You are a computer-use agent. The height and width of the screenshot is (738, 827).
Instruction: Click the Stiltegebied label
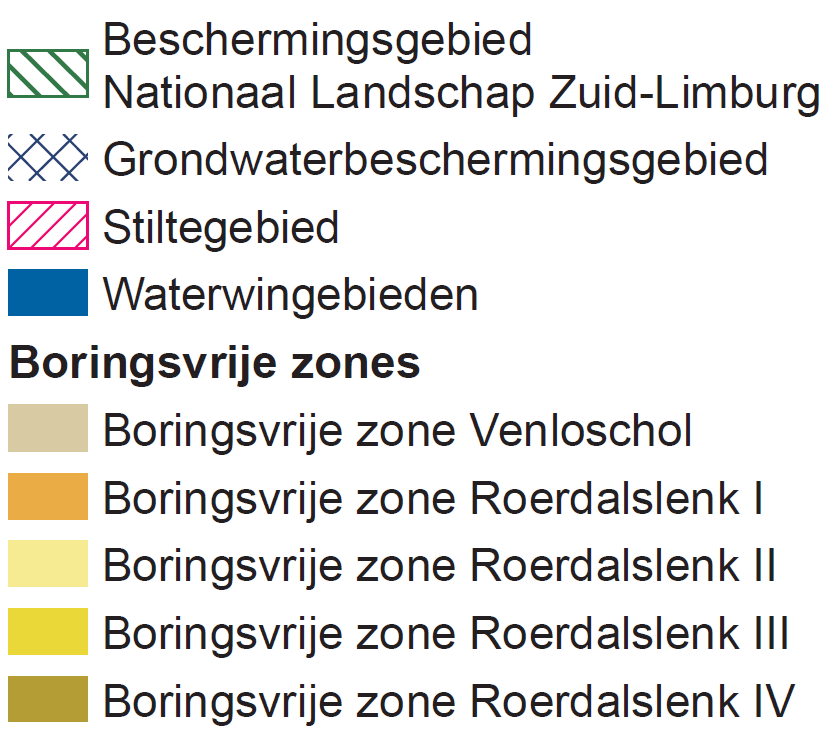click(221, 228)
